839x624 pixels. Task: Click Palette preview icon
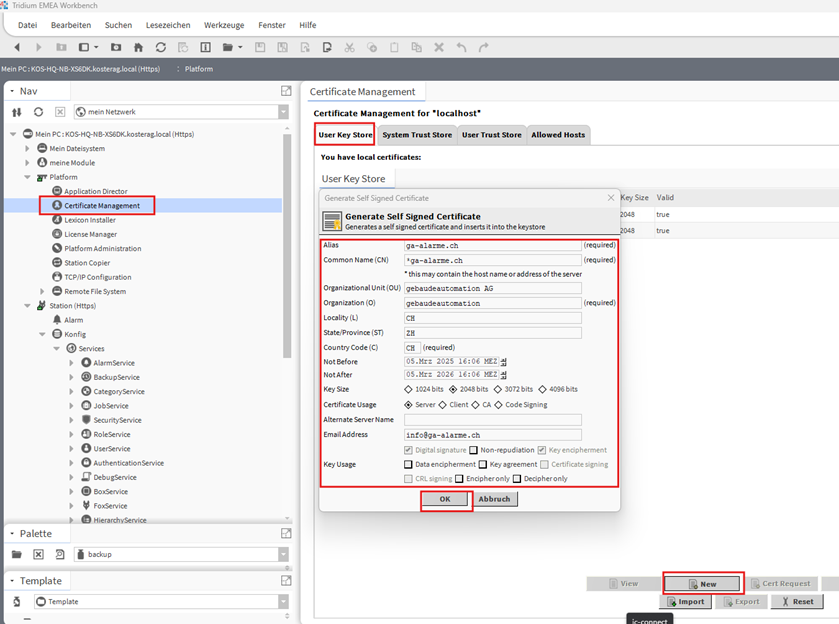(60, 554)
